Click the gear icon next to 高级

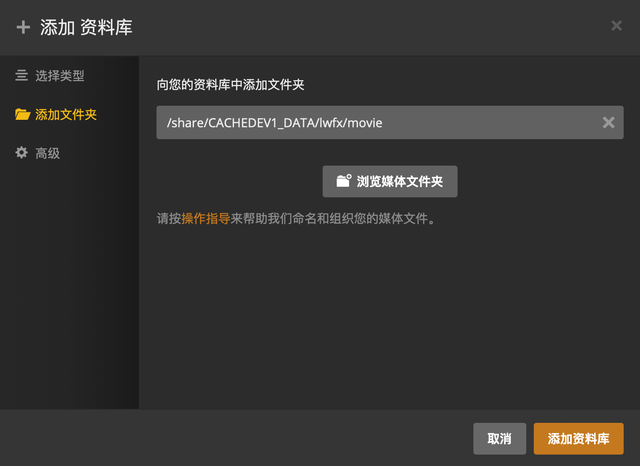pyautogui.click(x=22, y=153)
